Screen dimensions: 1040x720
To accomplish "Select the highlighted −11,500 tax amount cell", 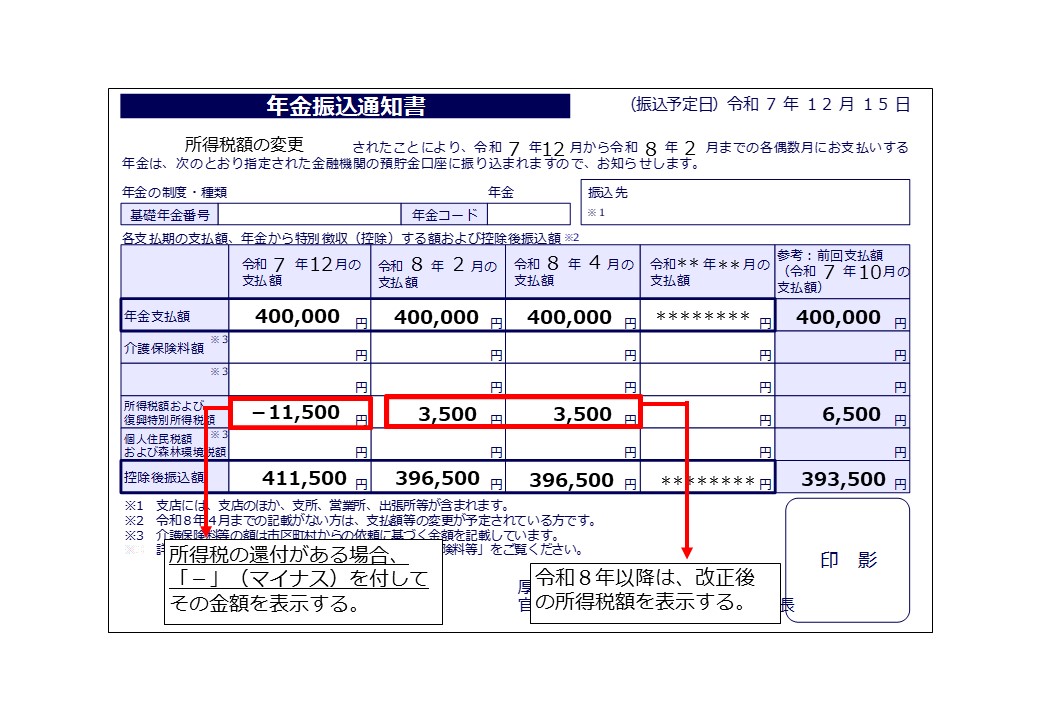I will click(x=300, y=413).
